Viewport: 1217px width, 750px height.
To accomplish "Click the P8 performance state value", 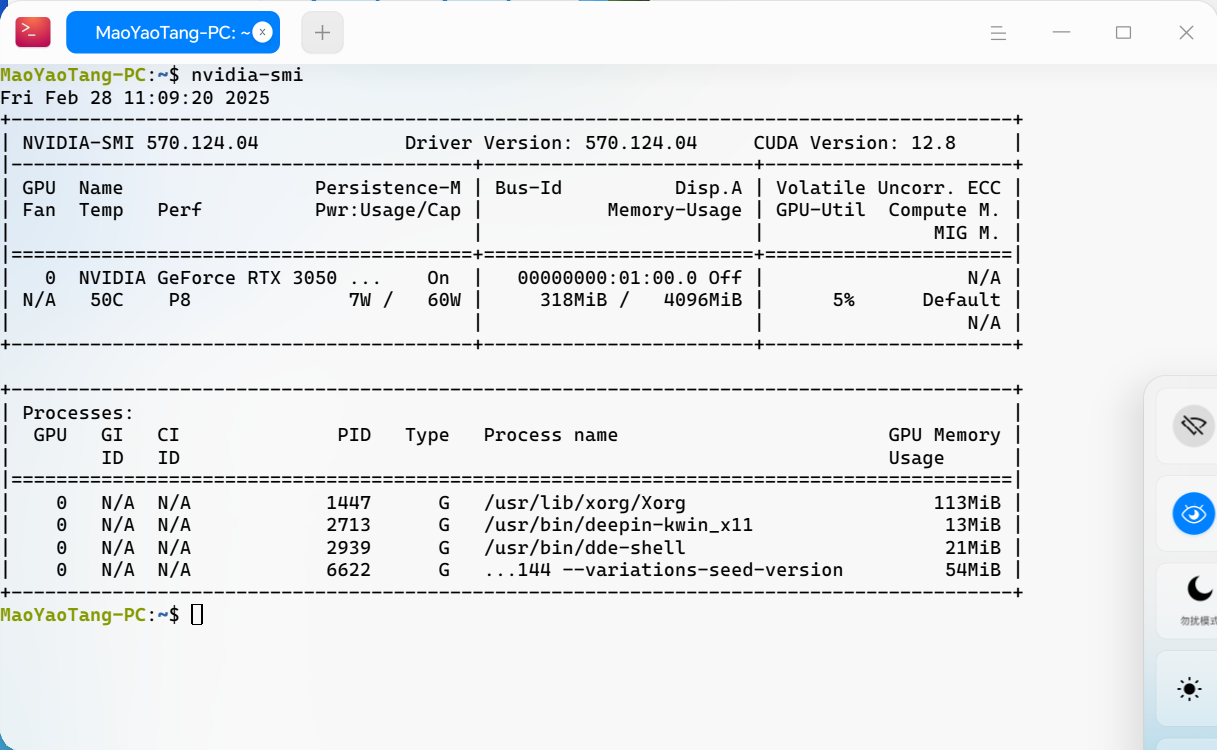I will 180,300.
